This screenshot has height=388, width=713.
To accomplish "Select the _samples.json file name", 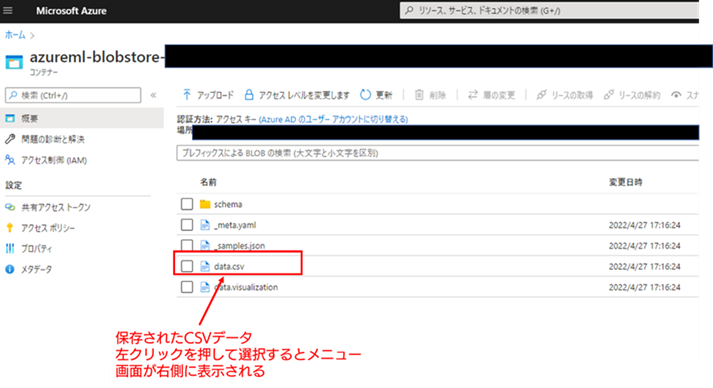I will tap(240, 246).
